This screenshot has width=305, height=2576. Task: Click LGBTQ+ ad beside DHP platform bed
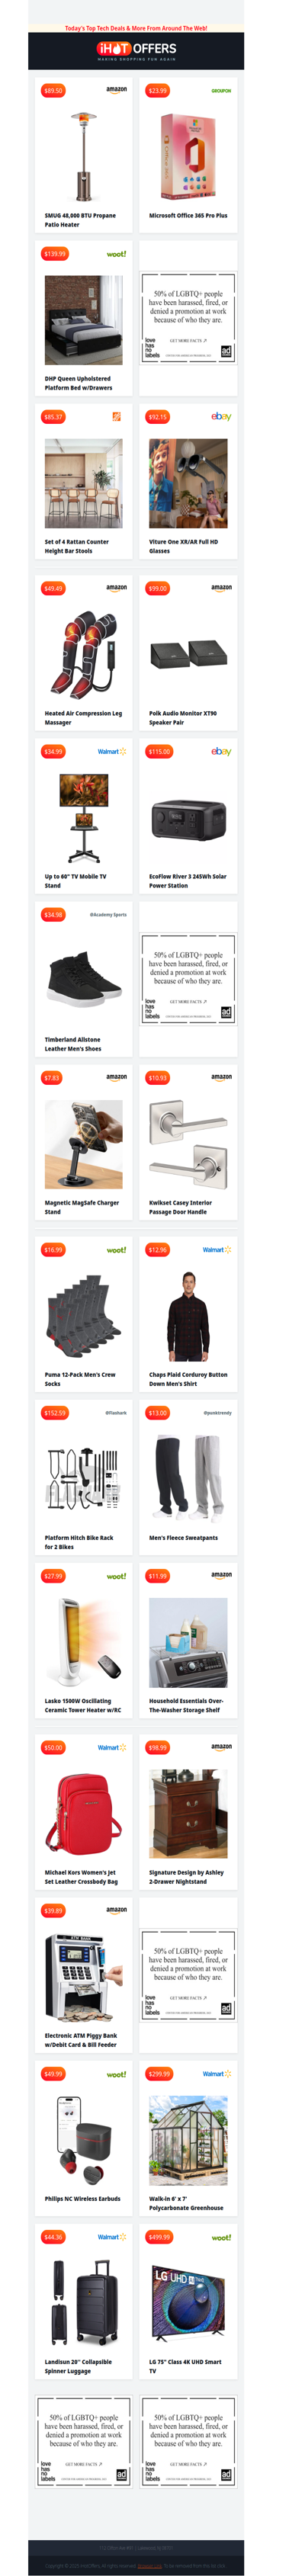[x=189, y=317]
